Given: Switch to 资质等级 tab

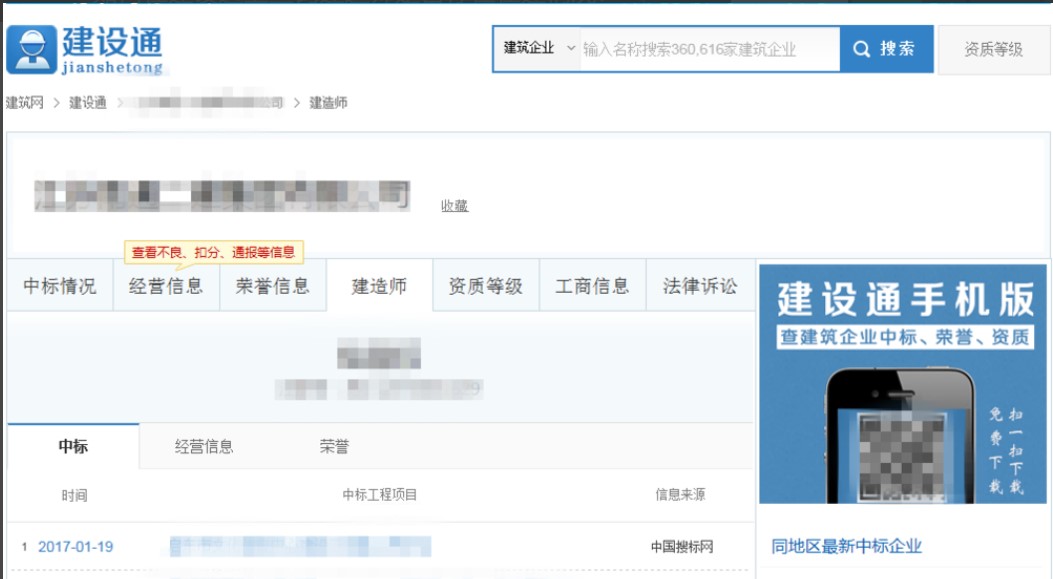Looking at the screenshot, I should point(486,286).
